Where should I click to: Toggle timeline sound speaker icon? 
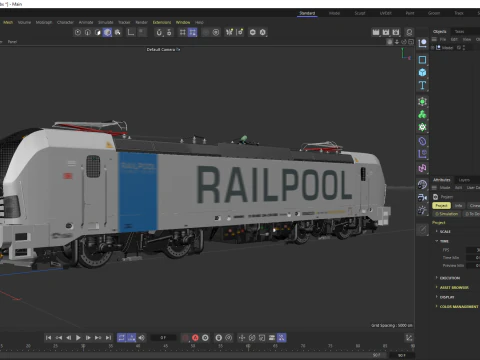click(142, 338)
